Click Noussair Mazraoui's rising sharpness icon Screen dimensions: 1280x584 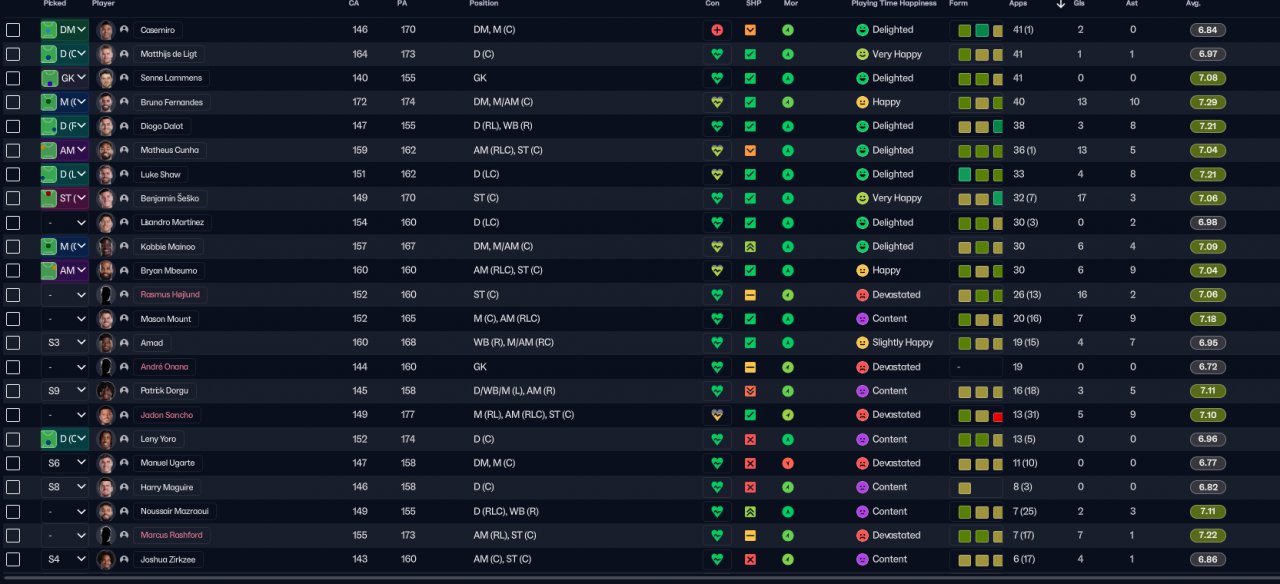point(750,511)
